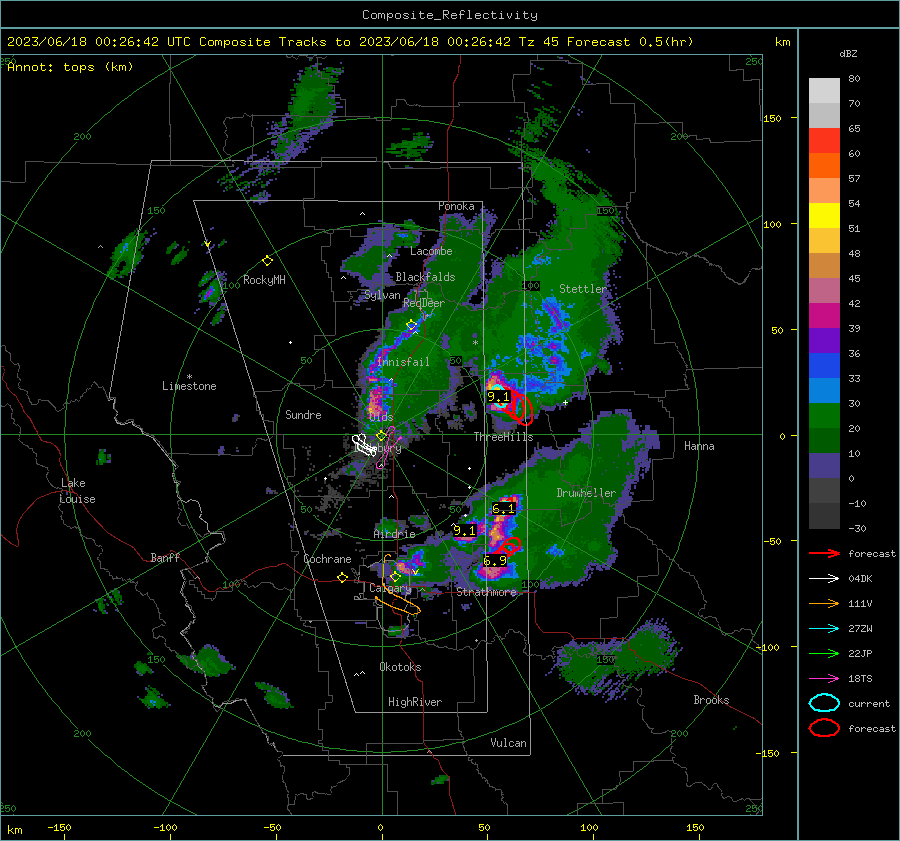Click the Sylvan label
This screenshot has height=841, width=900.
tap(382, 295)
